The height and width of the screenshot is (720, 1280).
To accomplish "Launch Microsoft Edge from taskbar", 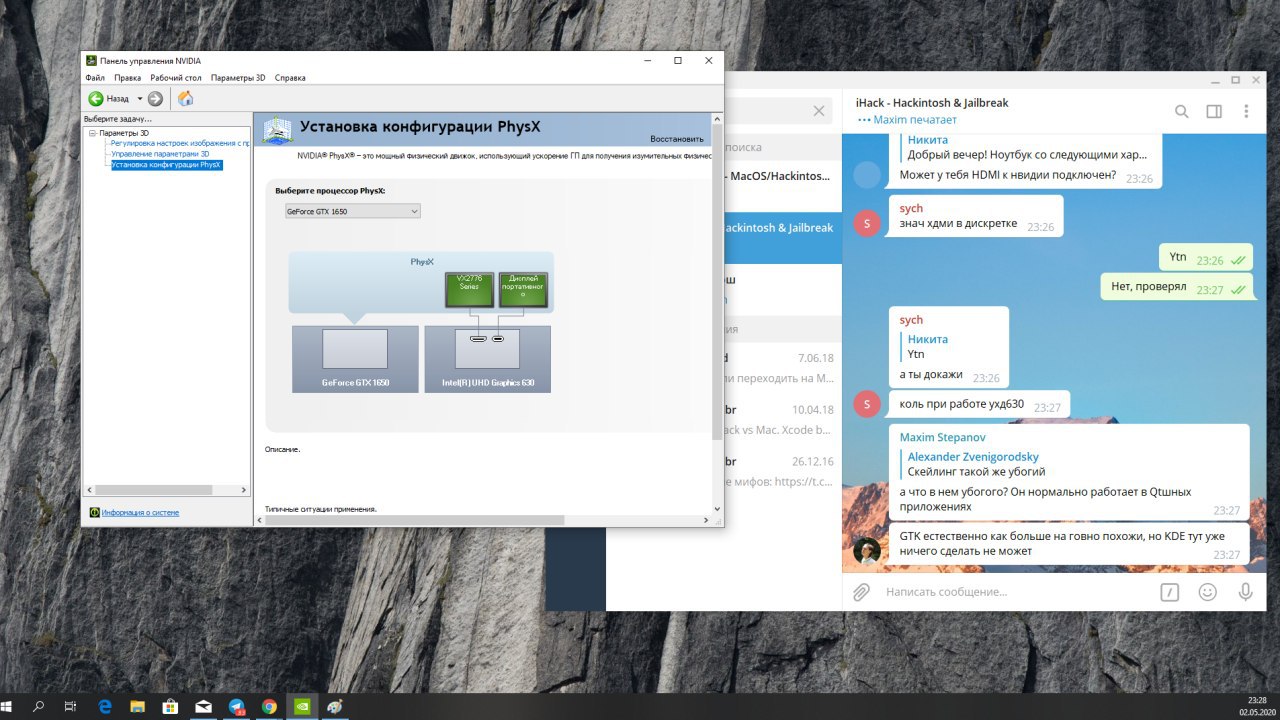I will tap(105, 706).
